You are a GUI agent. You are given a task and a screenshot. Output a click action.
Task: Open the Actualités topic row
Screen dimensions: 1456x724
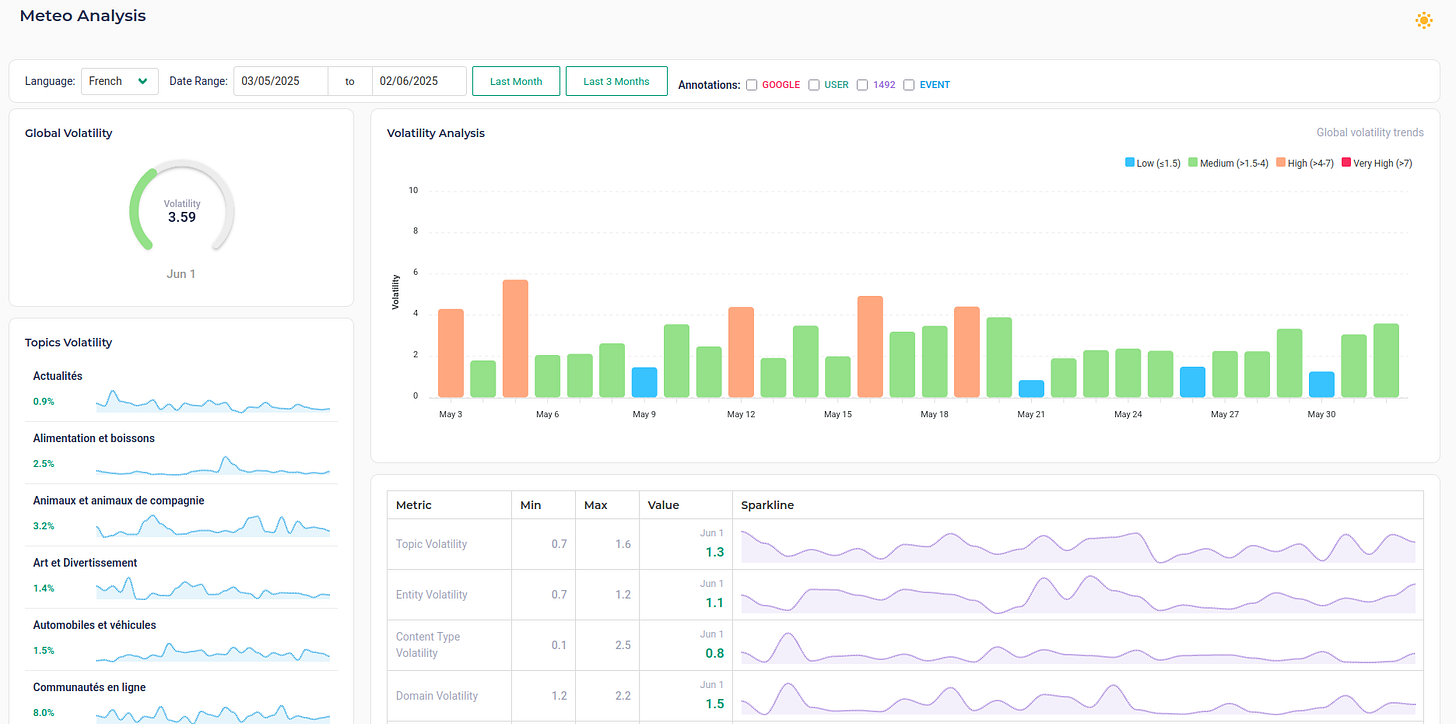coord(181,391)
